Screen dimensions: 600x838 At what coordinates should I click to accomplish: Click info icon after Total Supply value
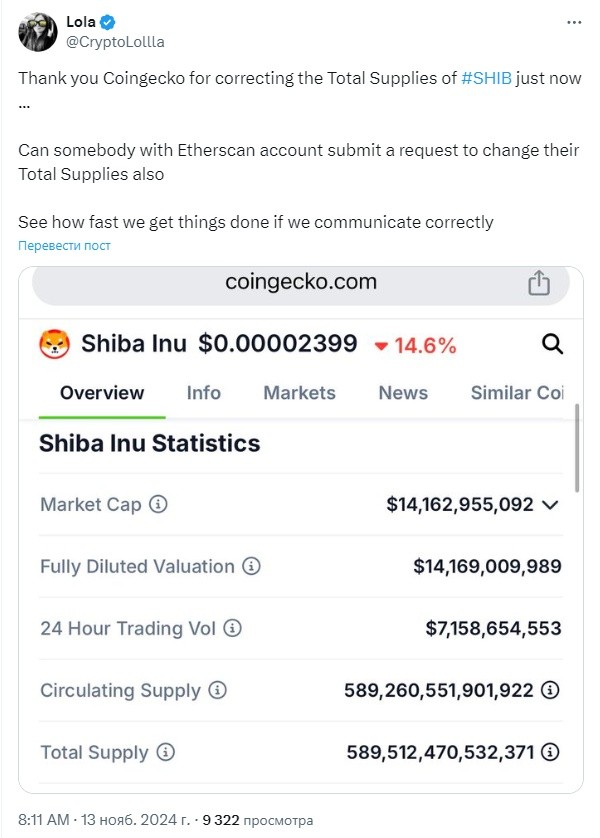coord(550,752)
